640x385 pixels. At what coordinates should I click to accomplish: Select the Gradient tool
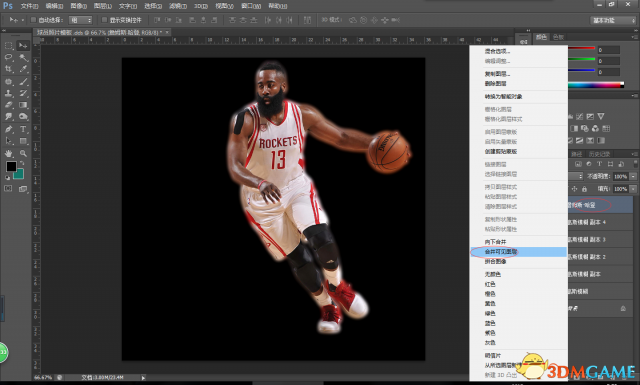[x=23, y=105]
